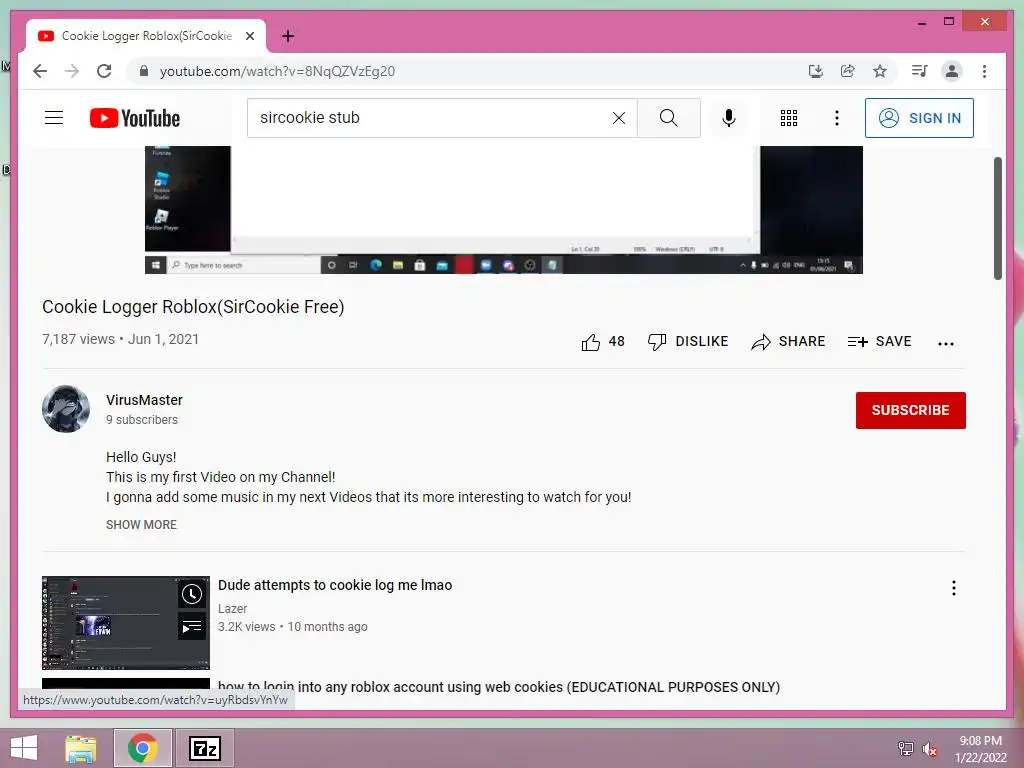This screenshot has width=1024, height=768.
Task: Click the Chrome address bar URL
Action: click(x=277, y=71)
